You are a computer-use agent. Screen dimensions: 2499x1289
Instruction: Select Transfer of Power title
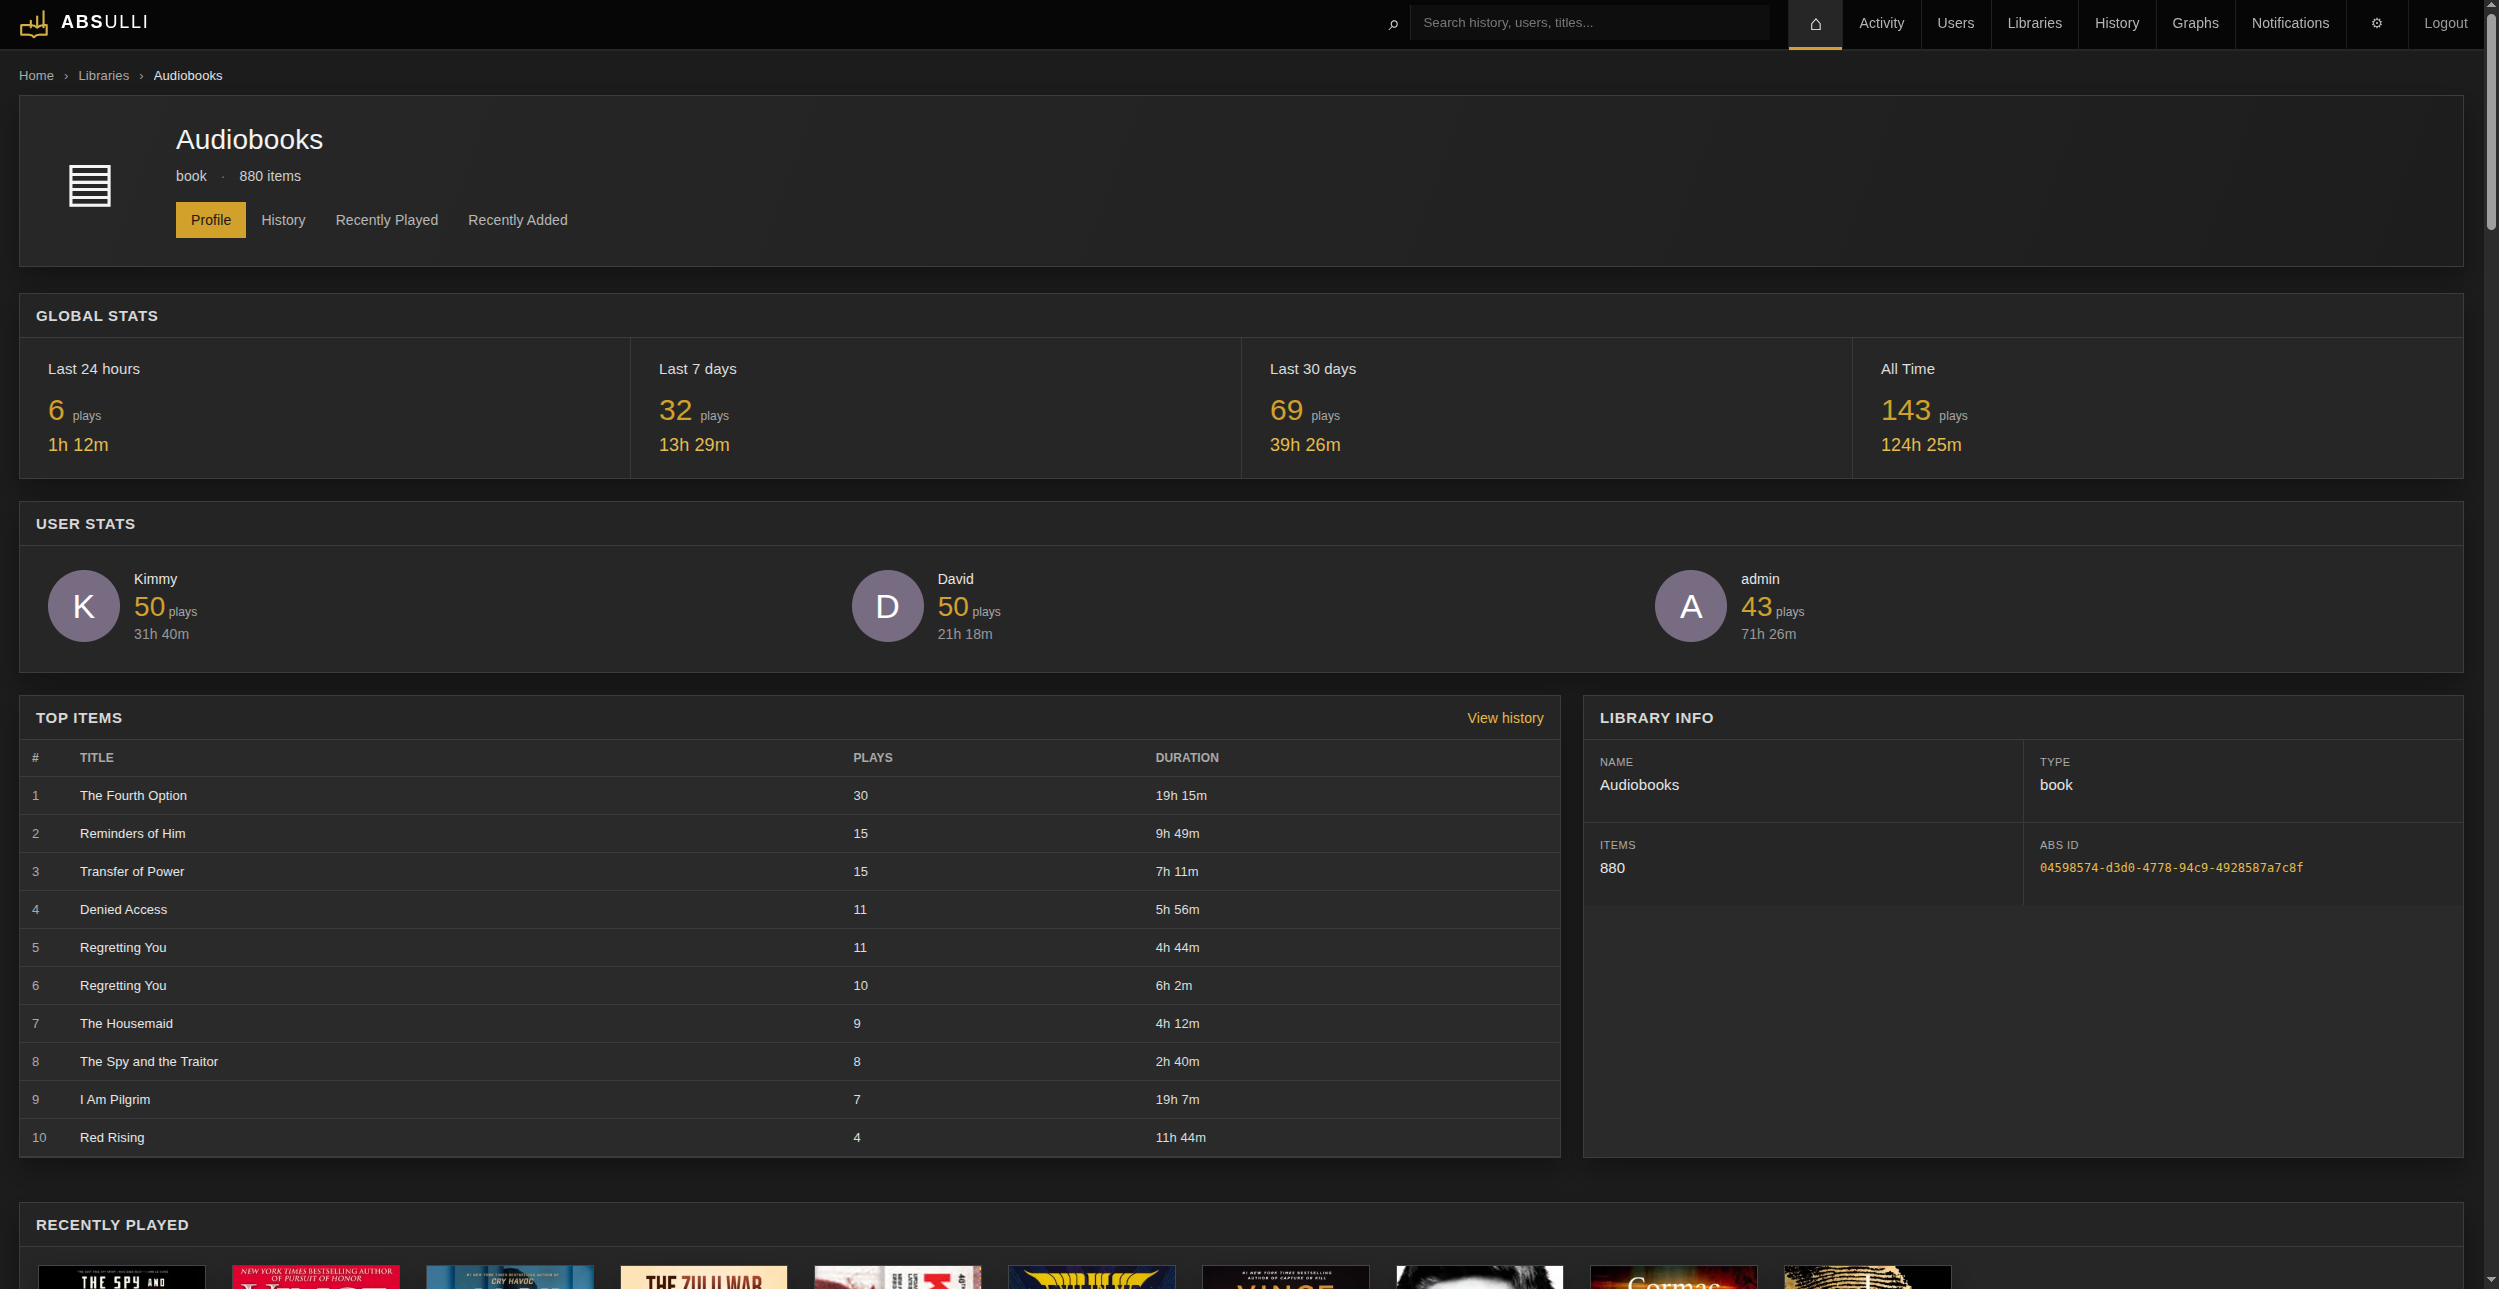(132, 872)
